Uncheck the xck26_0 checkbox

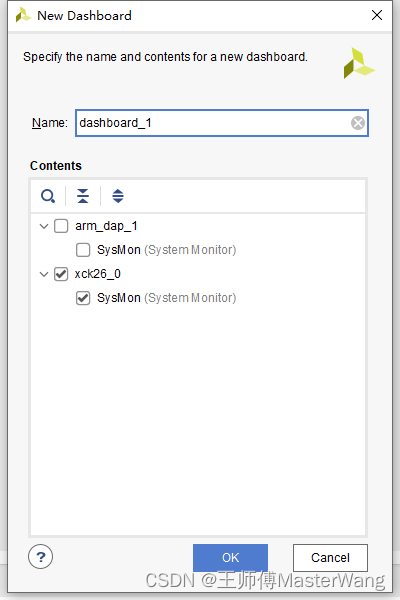[x=61, y=274]
